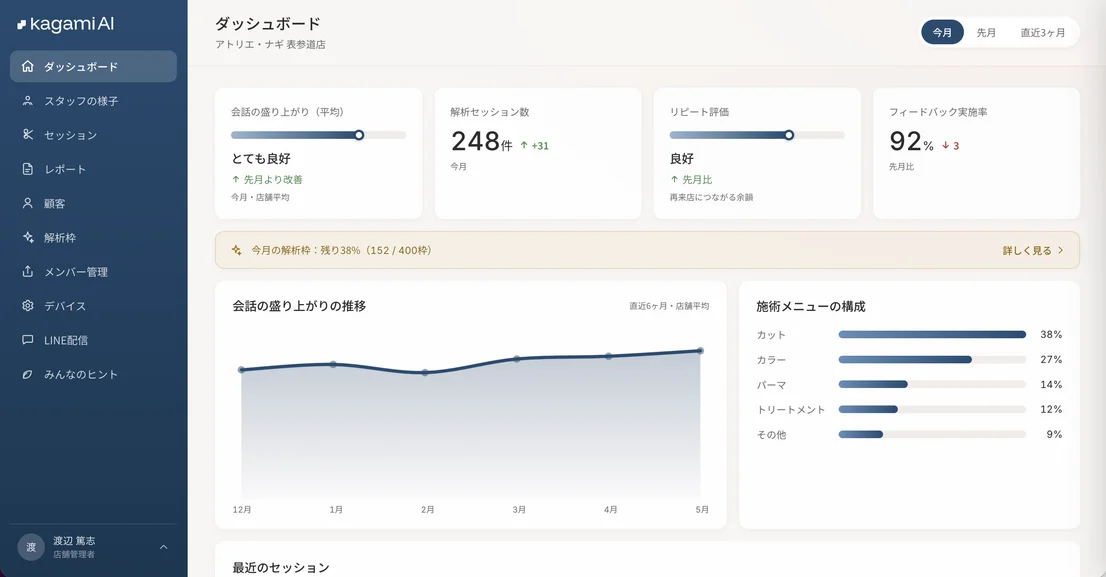Click the トリートメント 12% bar
Screen dimensions: 1106x577
pos(868,409)
